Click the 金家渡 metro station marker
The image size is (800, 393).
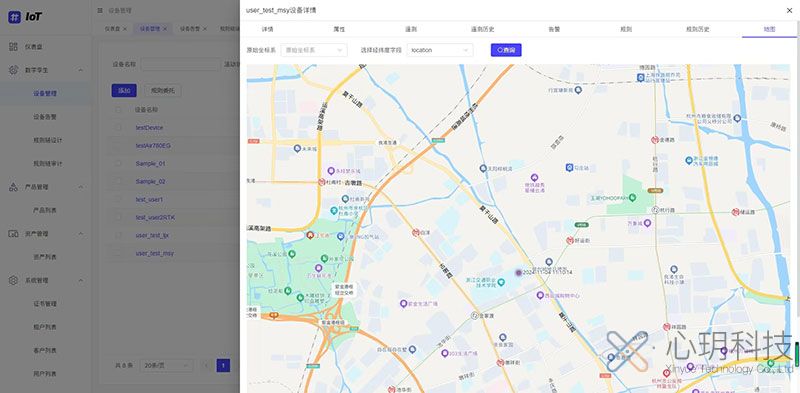pyautogui.click(x=474, y=315)
